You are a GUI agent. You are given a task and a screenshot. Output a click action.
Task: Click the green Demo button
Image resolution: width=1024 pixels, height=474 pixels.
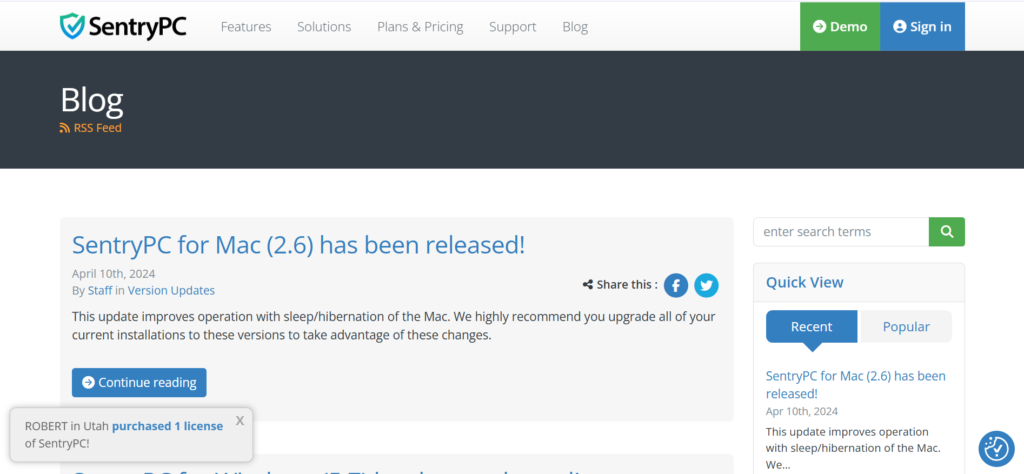tap(840, 27)
